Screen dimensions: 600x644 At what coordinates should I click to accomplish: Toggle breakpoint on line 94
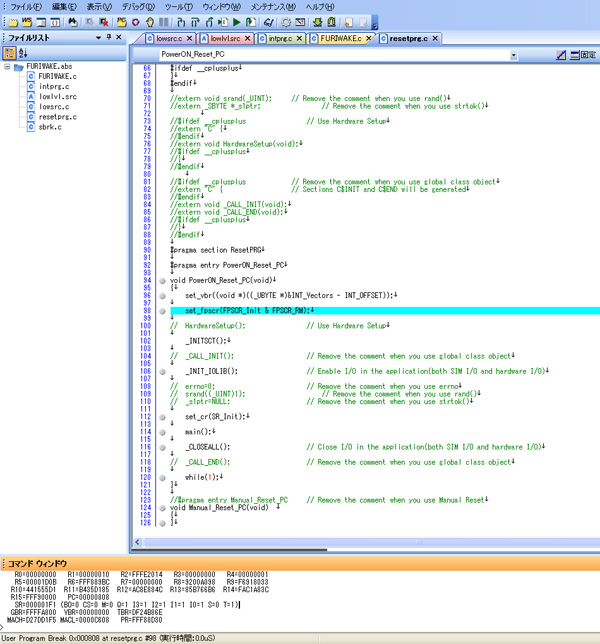[162, 281]
